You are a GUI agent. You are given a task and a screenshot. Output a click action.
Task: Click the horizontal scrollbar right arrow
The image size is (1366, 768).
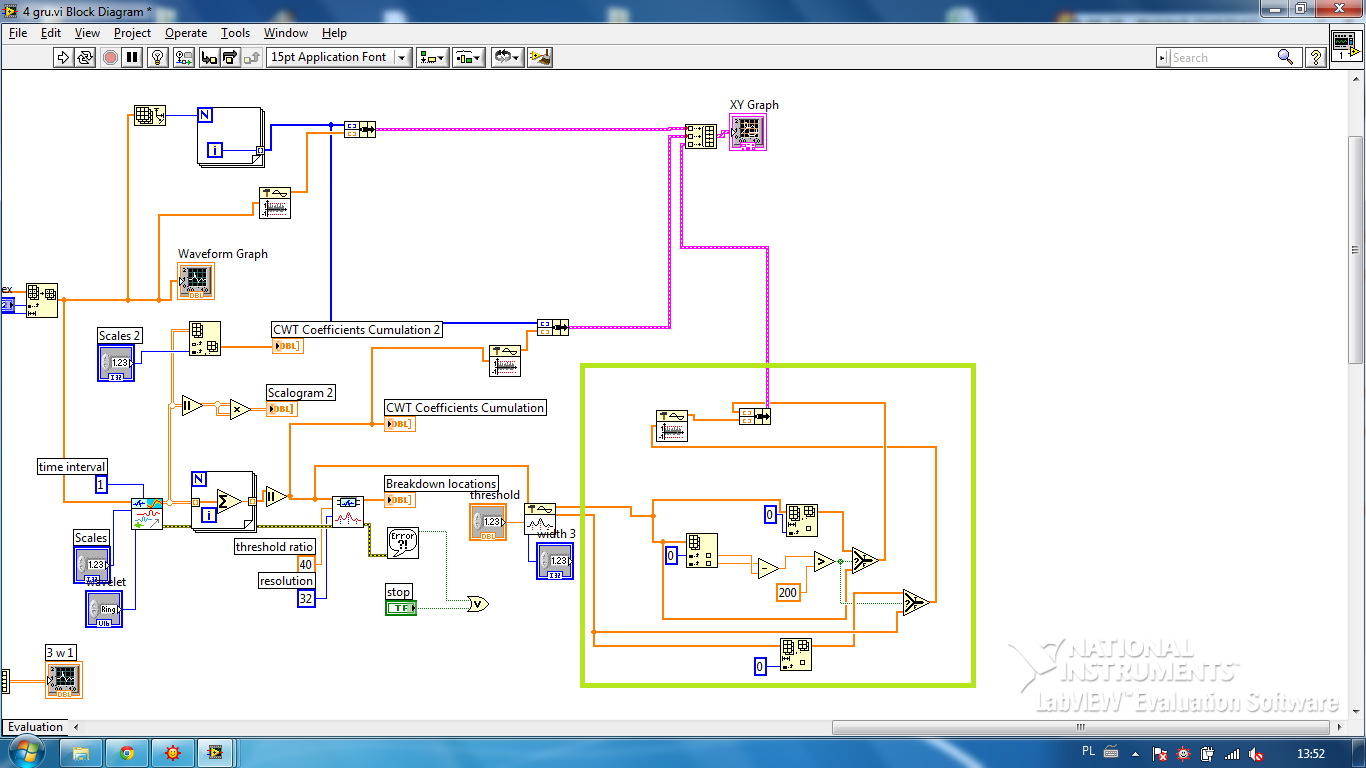click(1341, 727)
